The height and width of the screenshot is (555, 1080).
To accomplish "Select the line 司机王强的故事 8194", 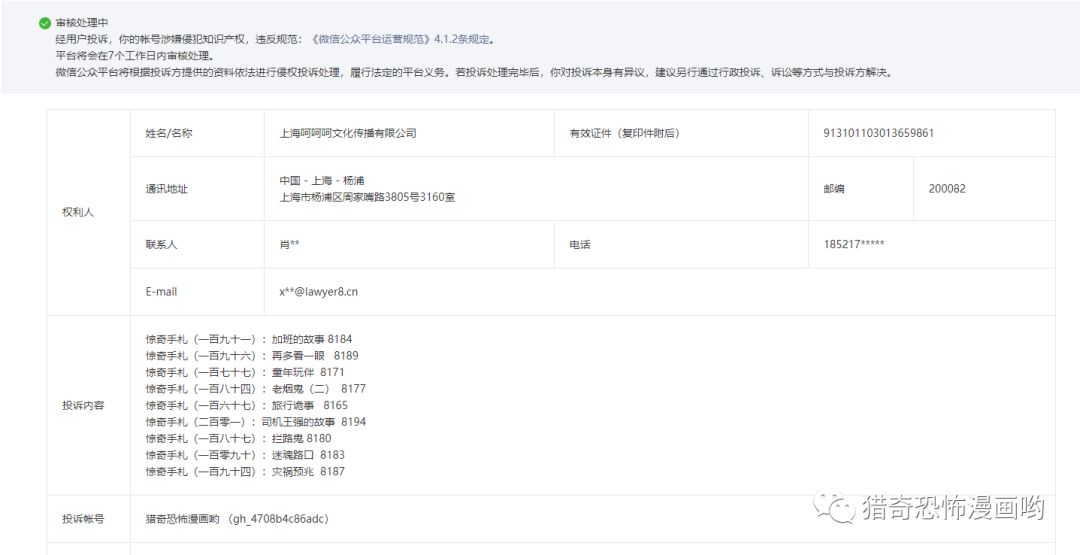I will tap(256, 421).
